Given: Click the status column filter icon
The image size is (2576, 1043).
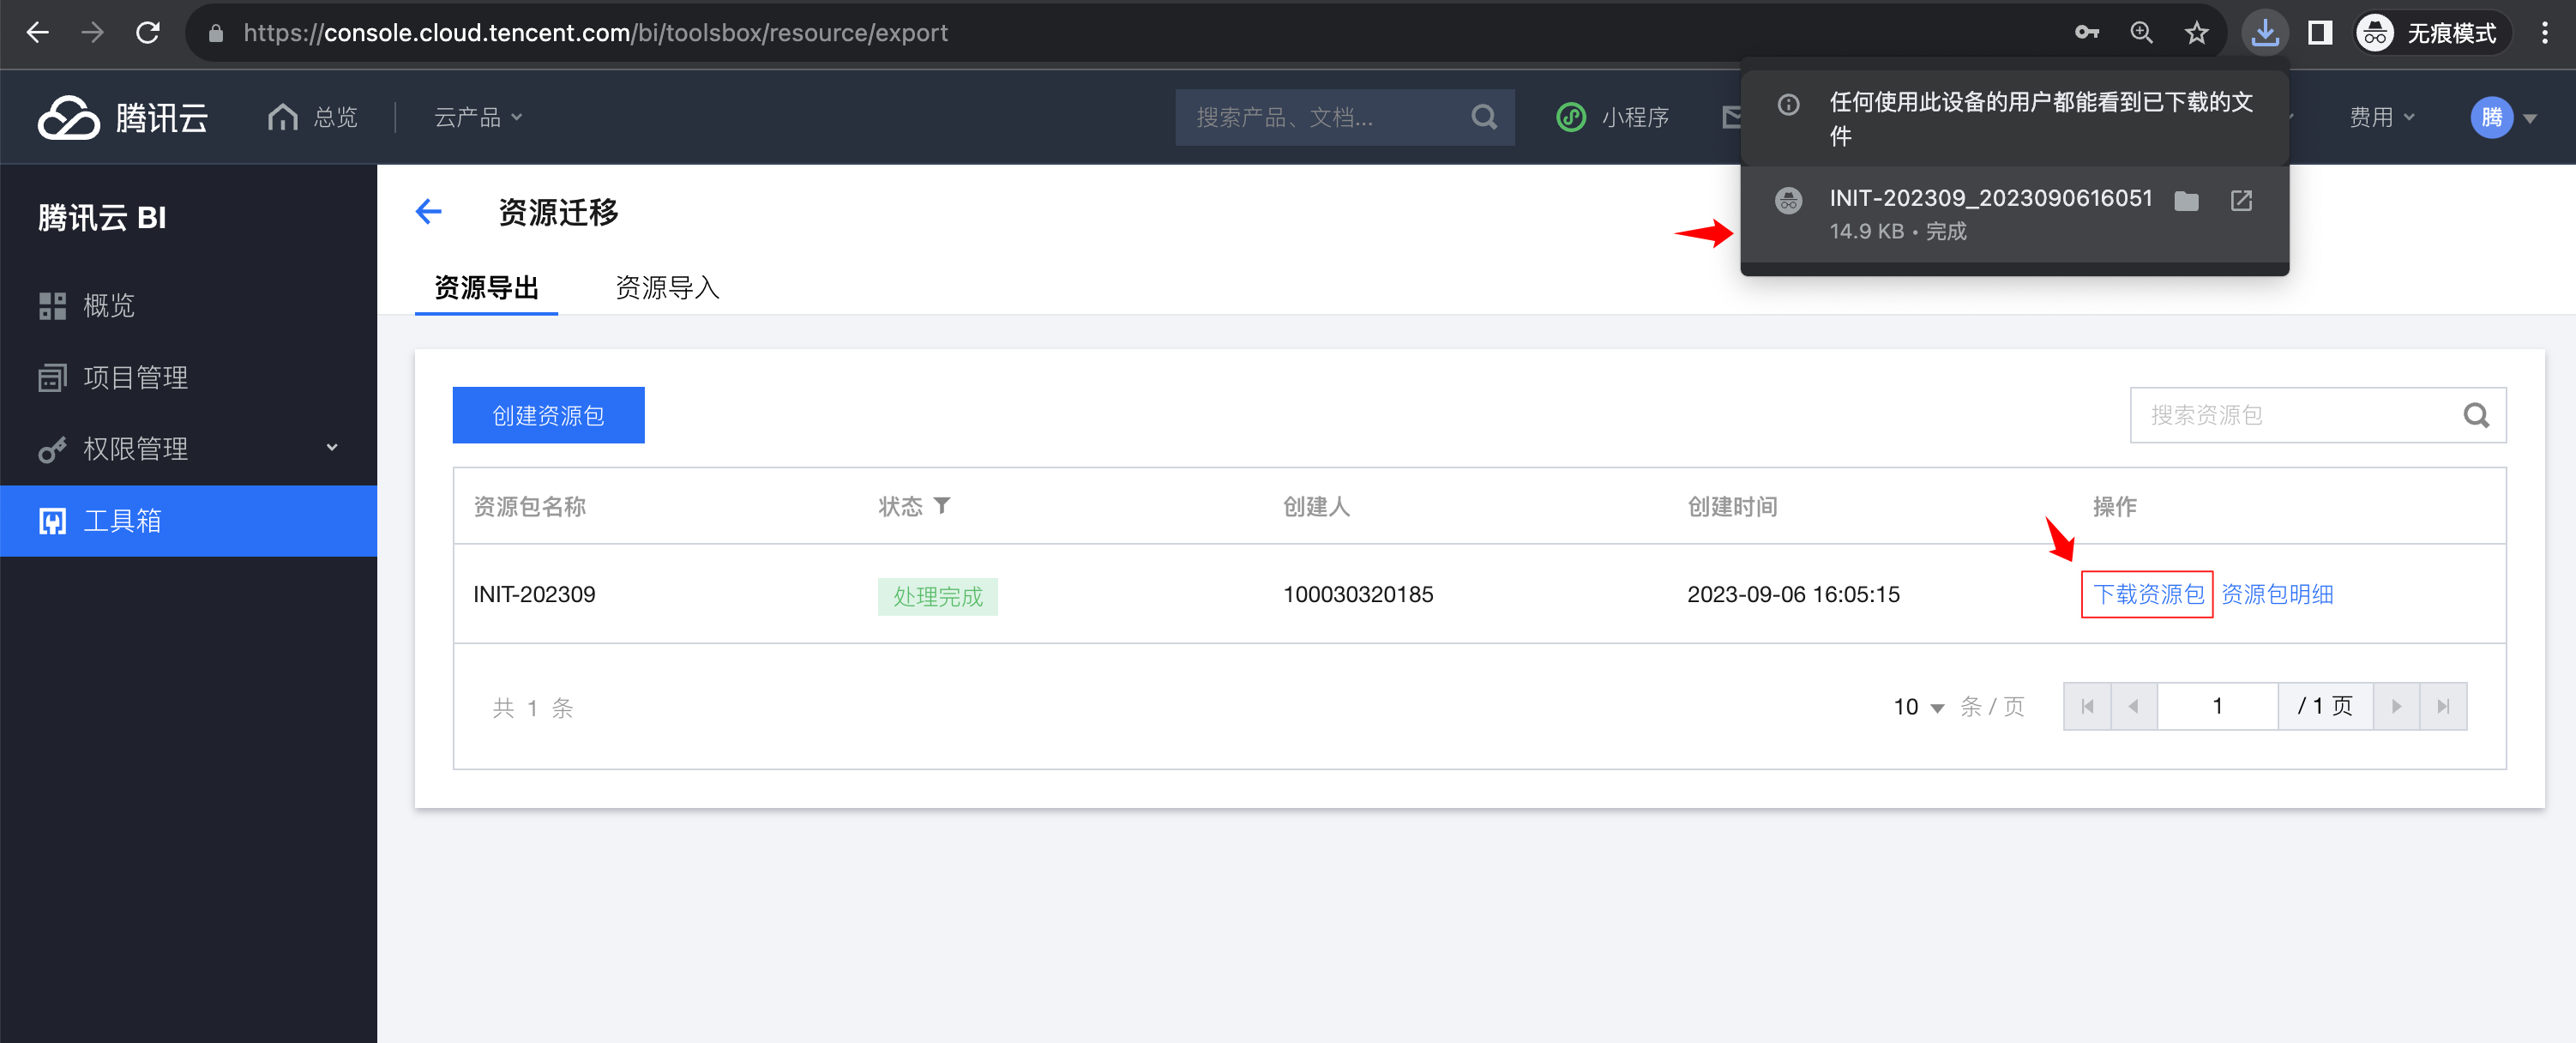Looking at the screenshot, I should pos(942,506).
